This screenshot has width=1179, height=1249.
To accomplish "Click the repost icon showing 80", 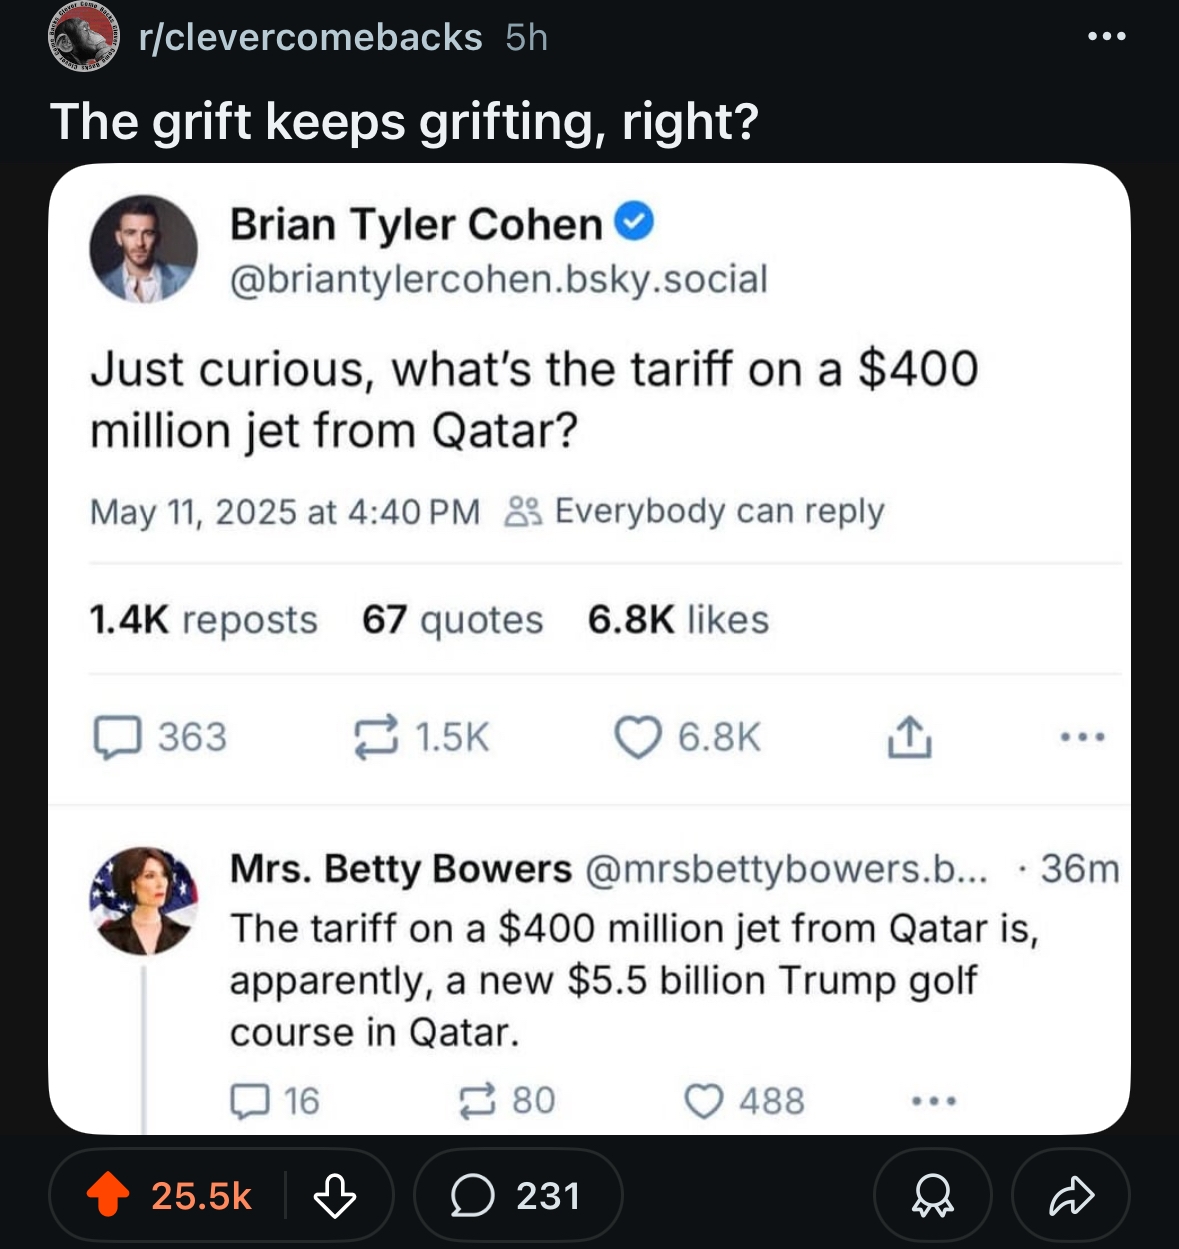I will pos(476,1101).
